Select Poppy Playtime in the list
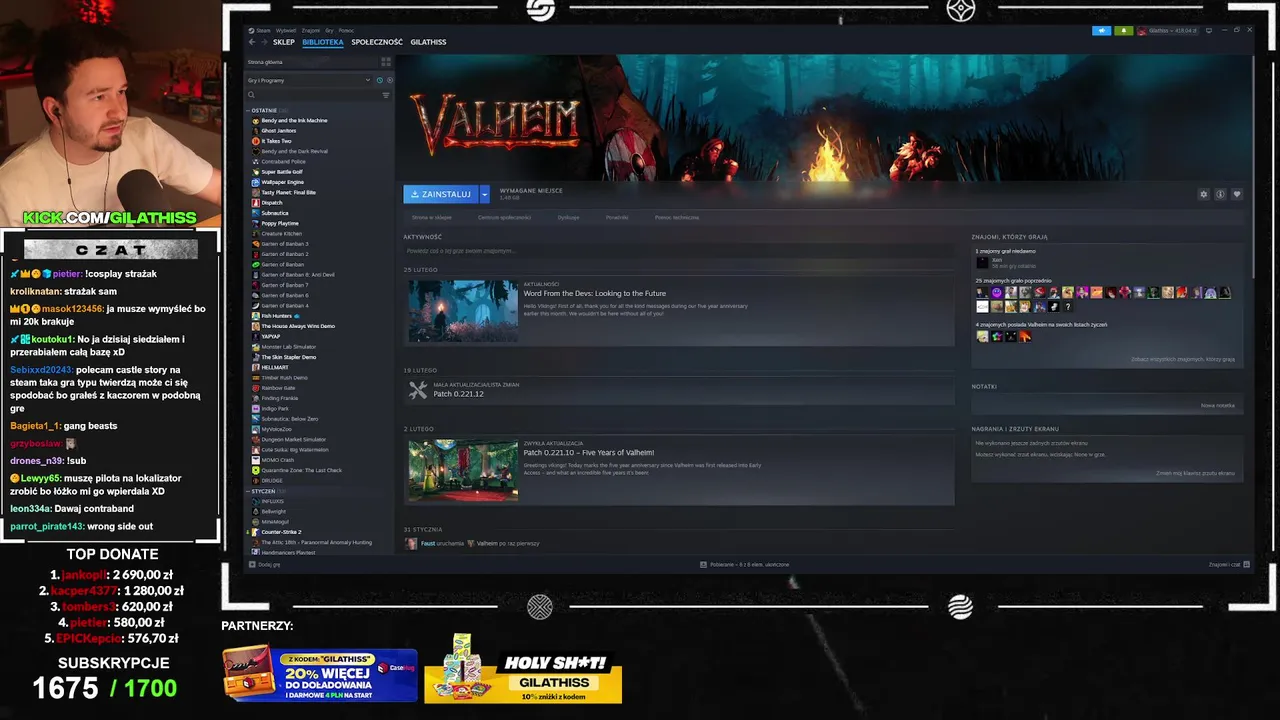The image size is (1280, 720). tap(280, 223)
